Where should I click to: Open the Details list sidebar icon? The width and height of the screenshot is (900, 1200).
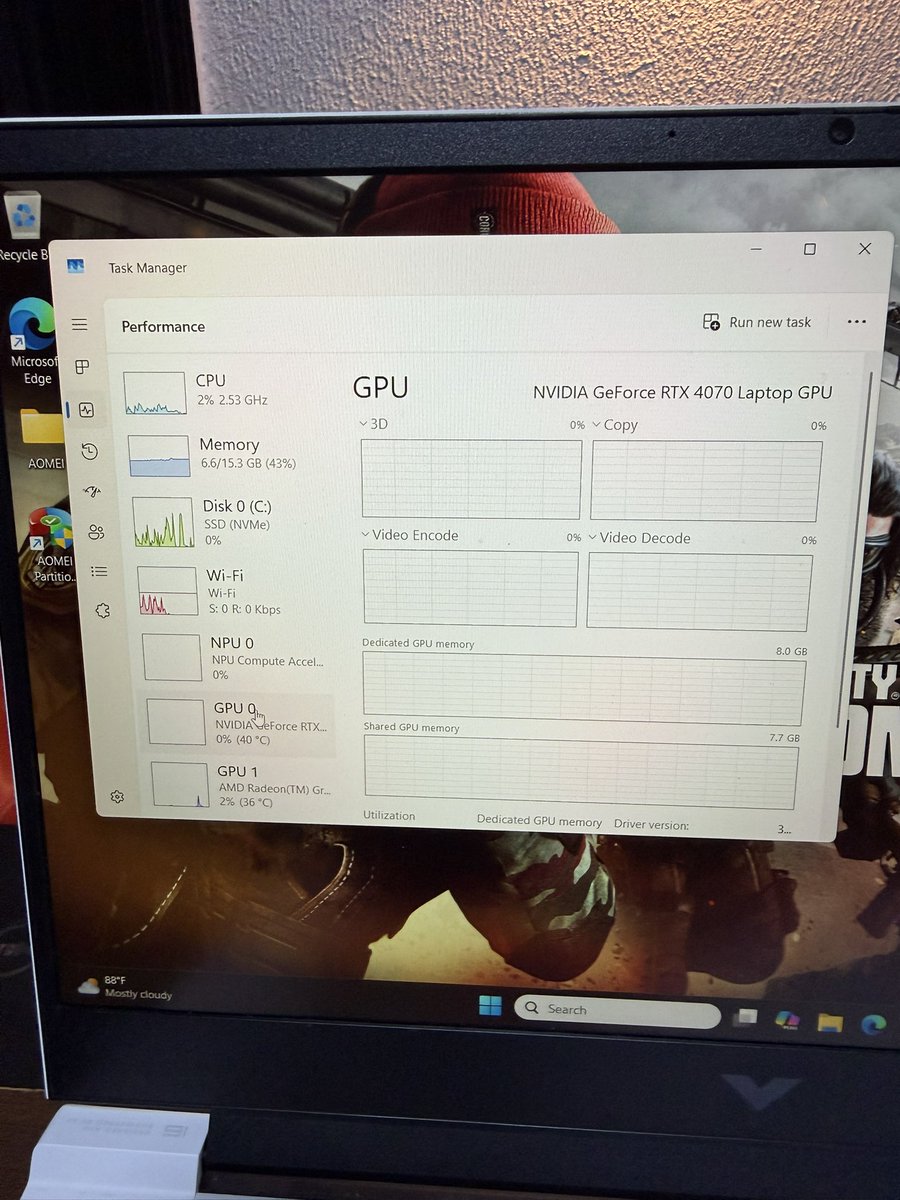[x=99, y=571]
